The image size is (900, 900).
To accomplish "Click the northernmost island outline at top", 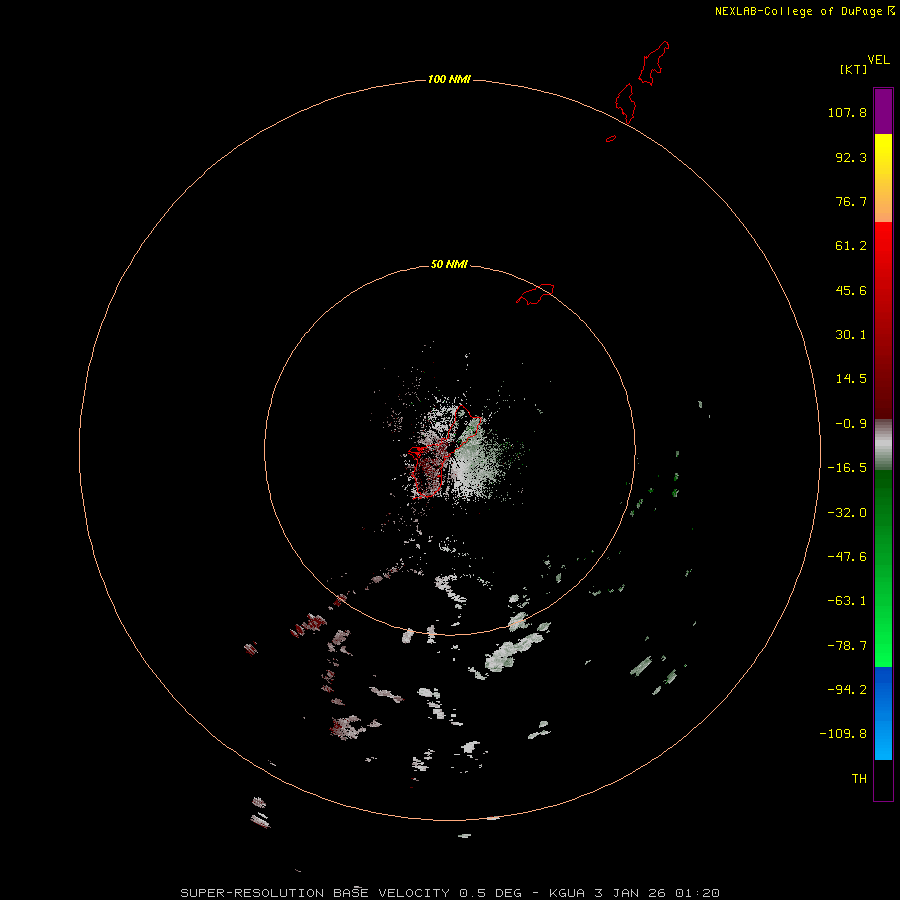I will (x=654, y=63).
